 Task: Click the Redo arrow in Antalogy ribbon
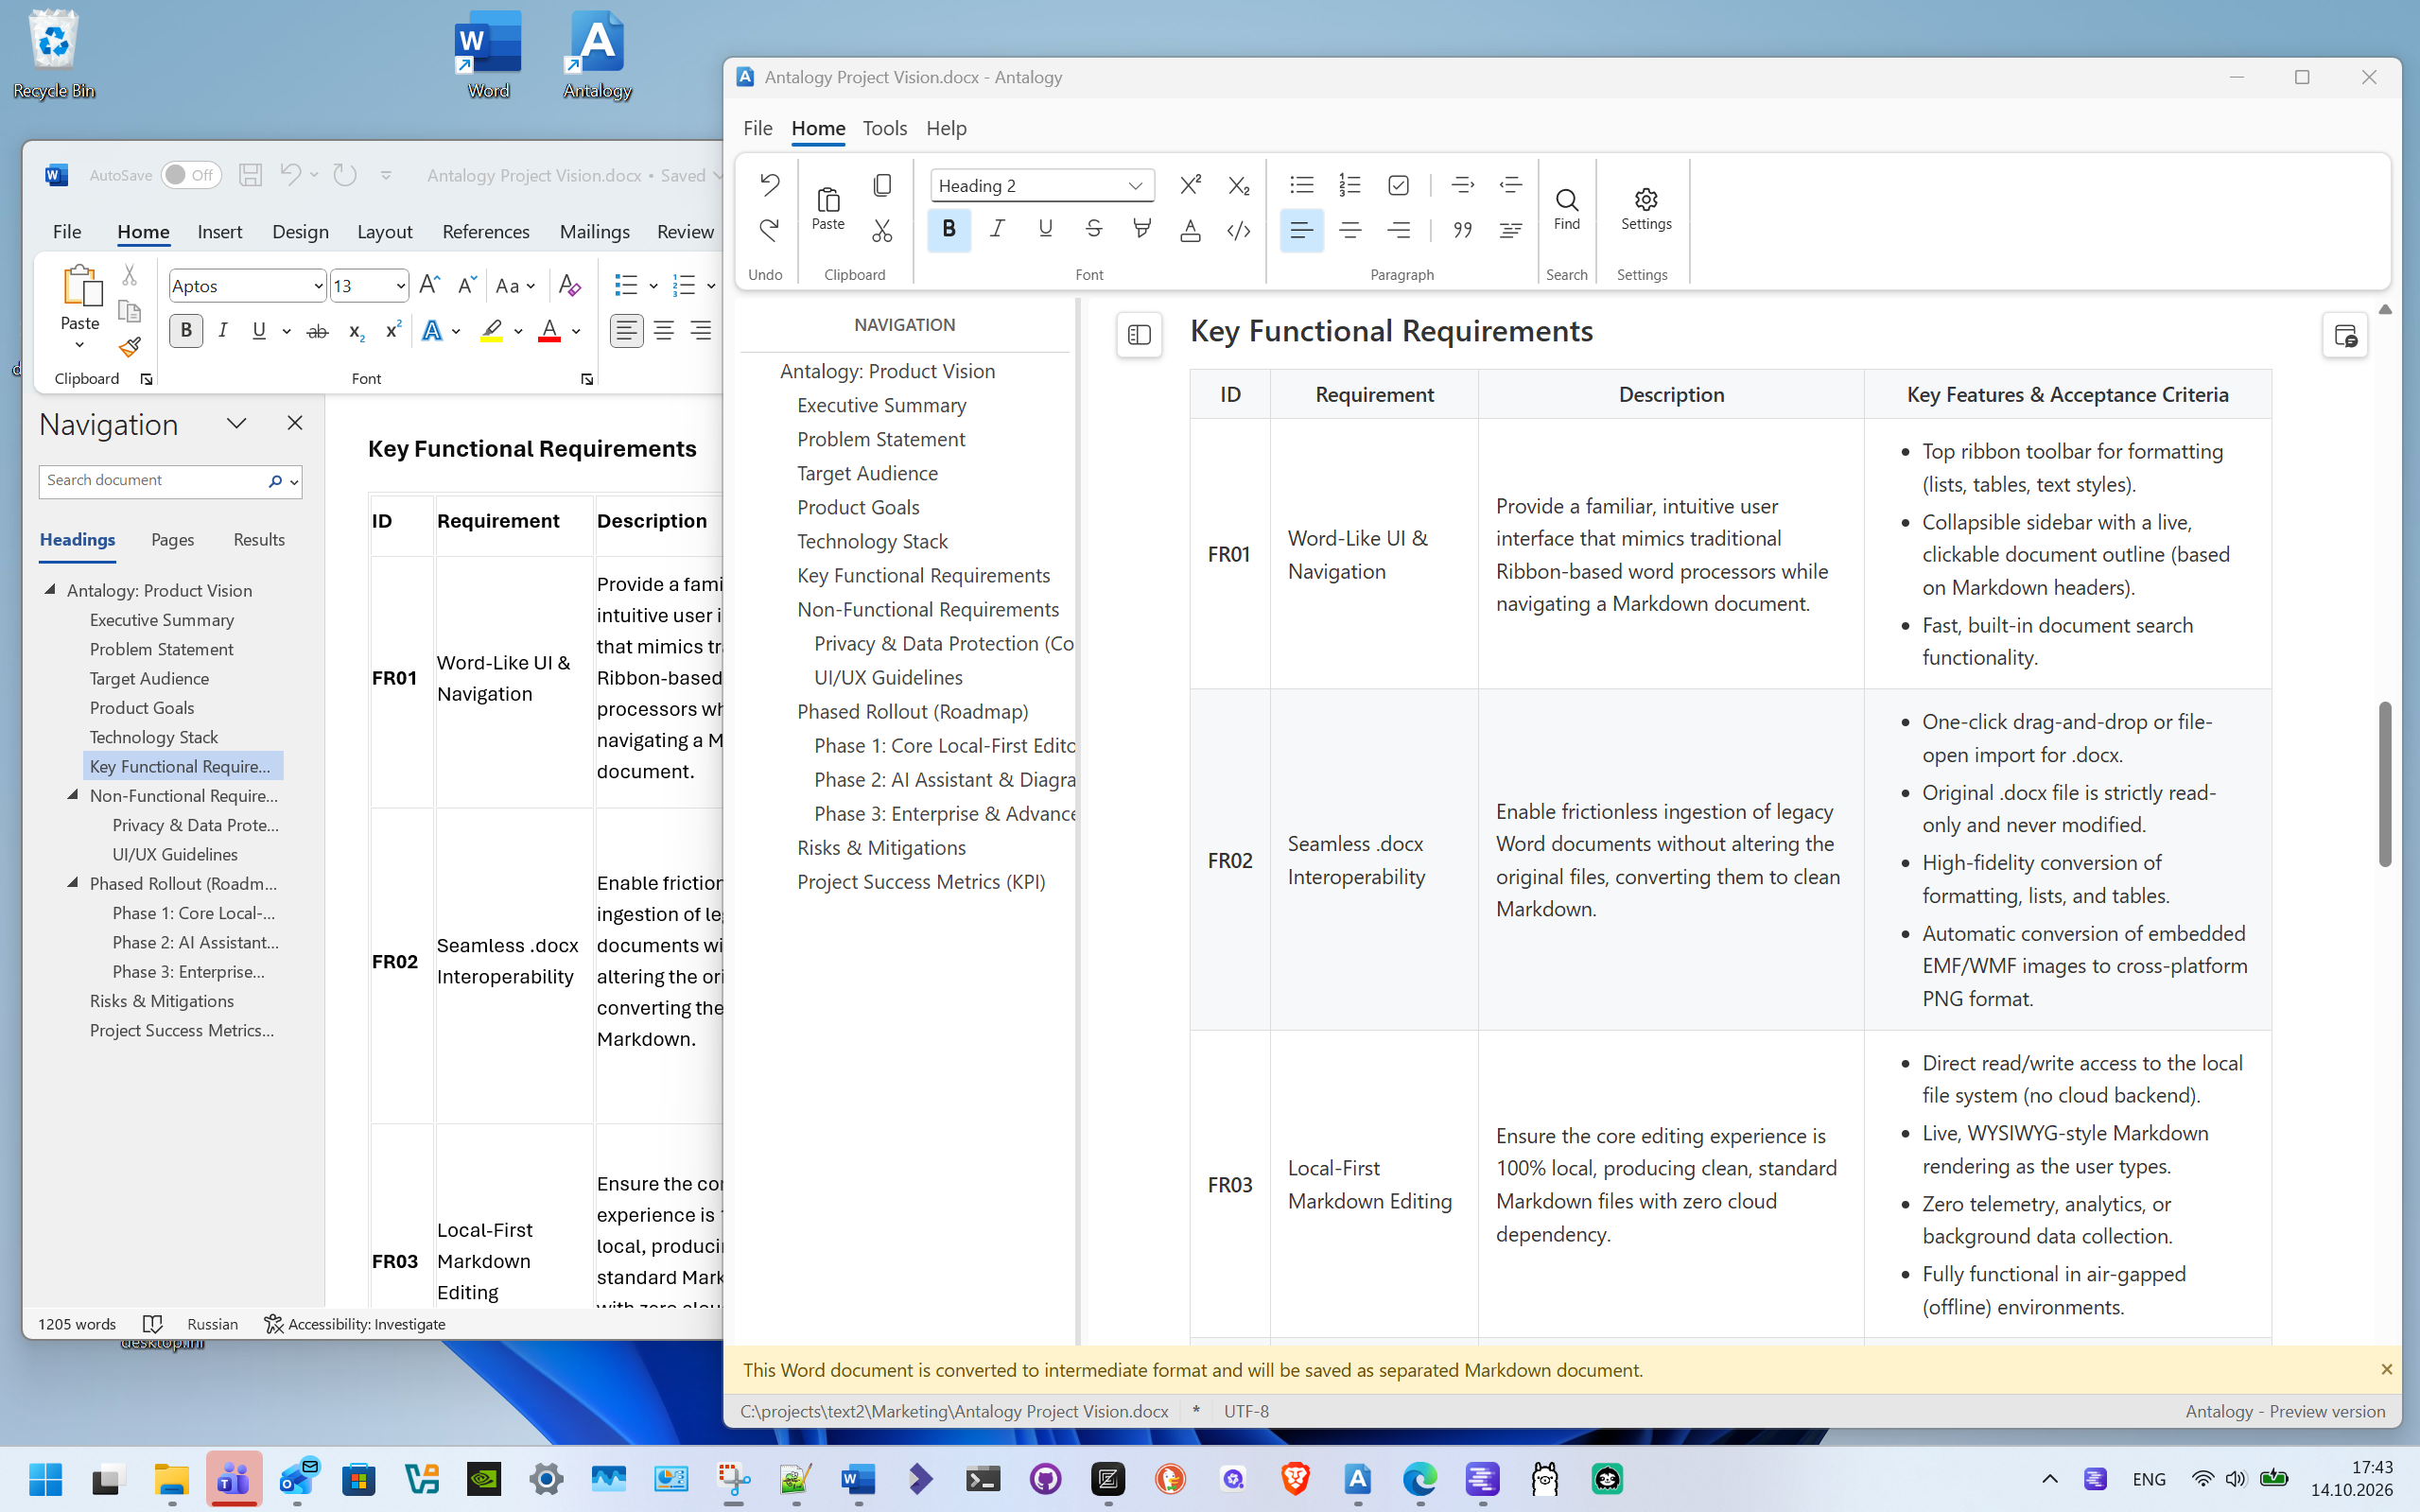pos(768,230)
